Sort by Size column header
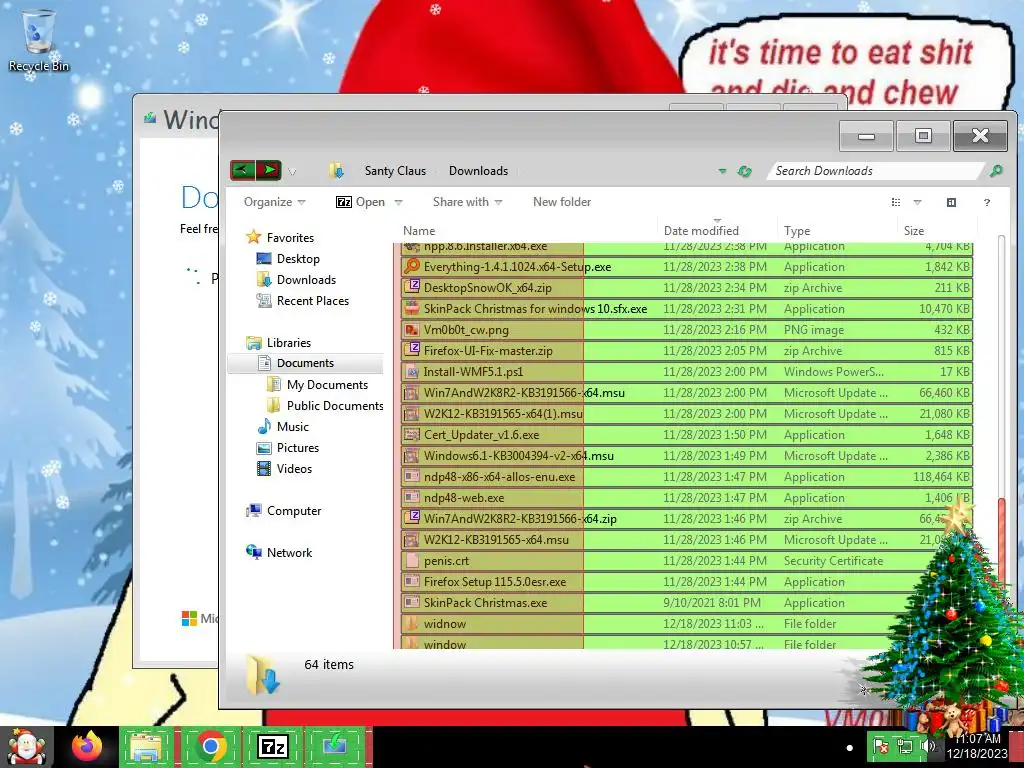 pos(936,231)
